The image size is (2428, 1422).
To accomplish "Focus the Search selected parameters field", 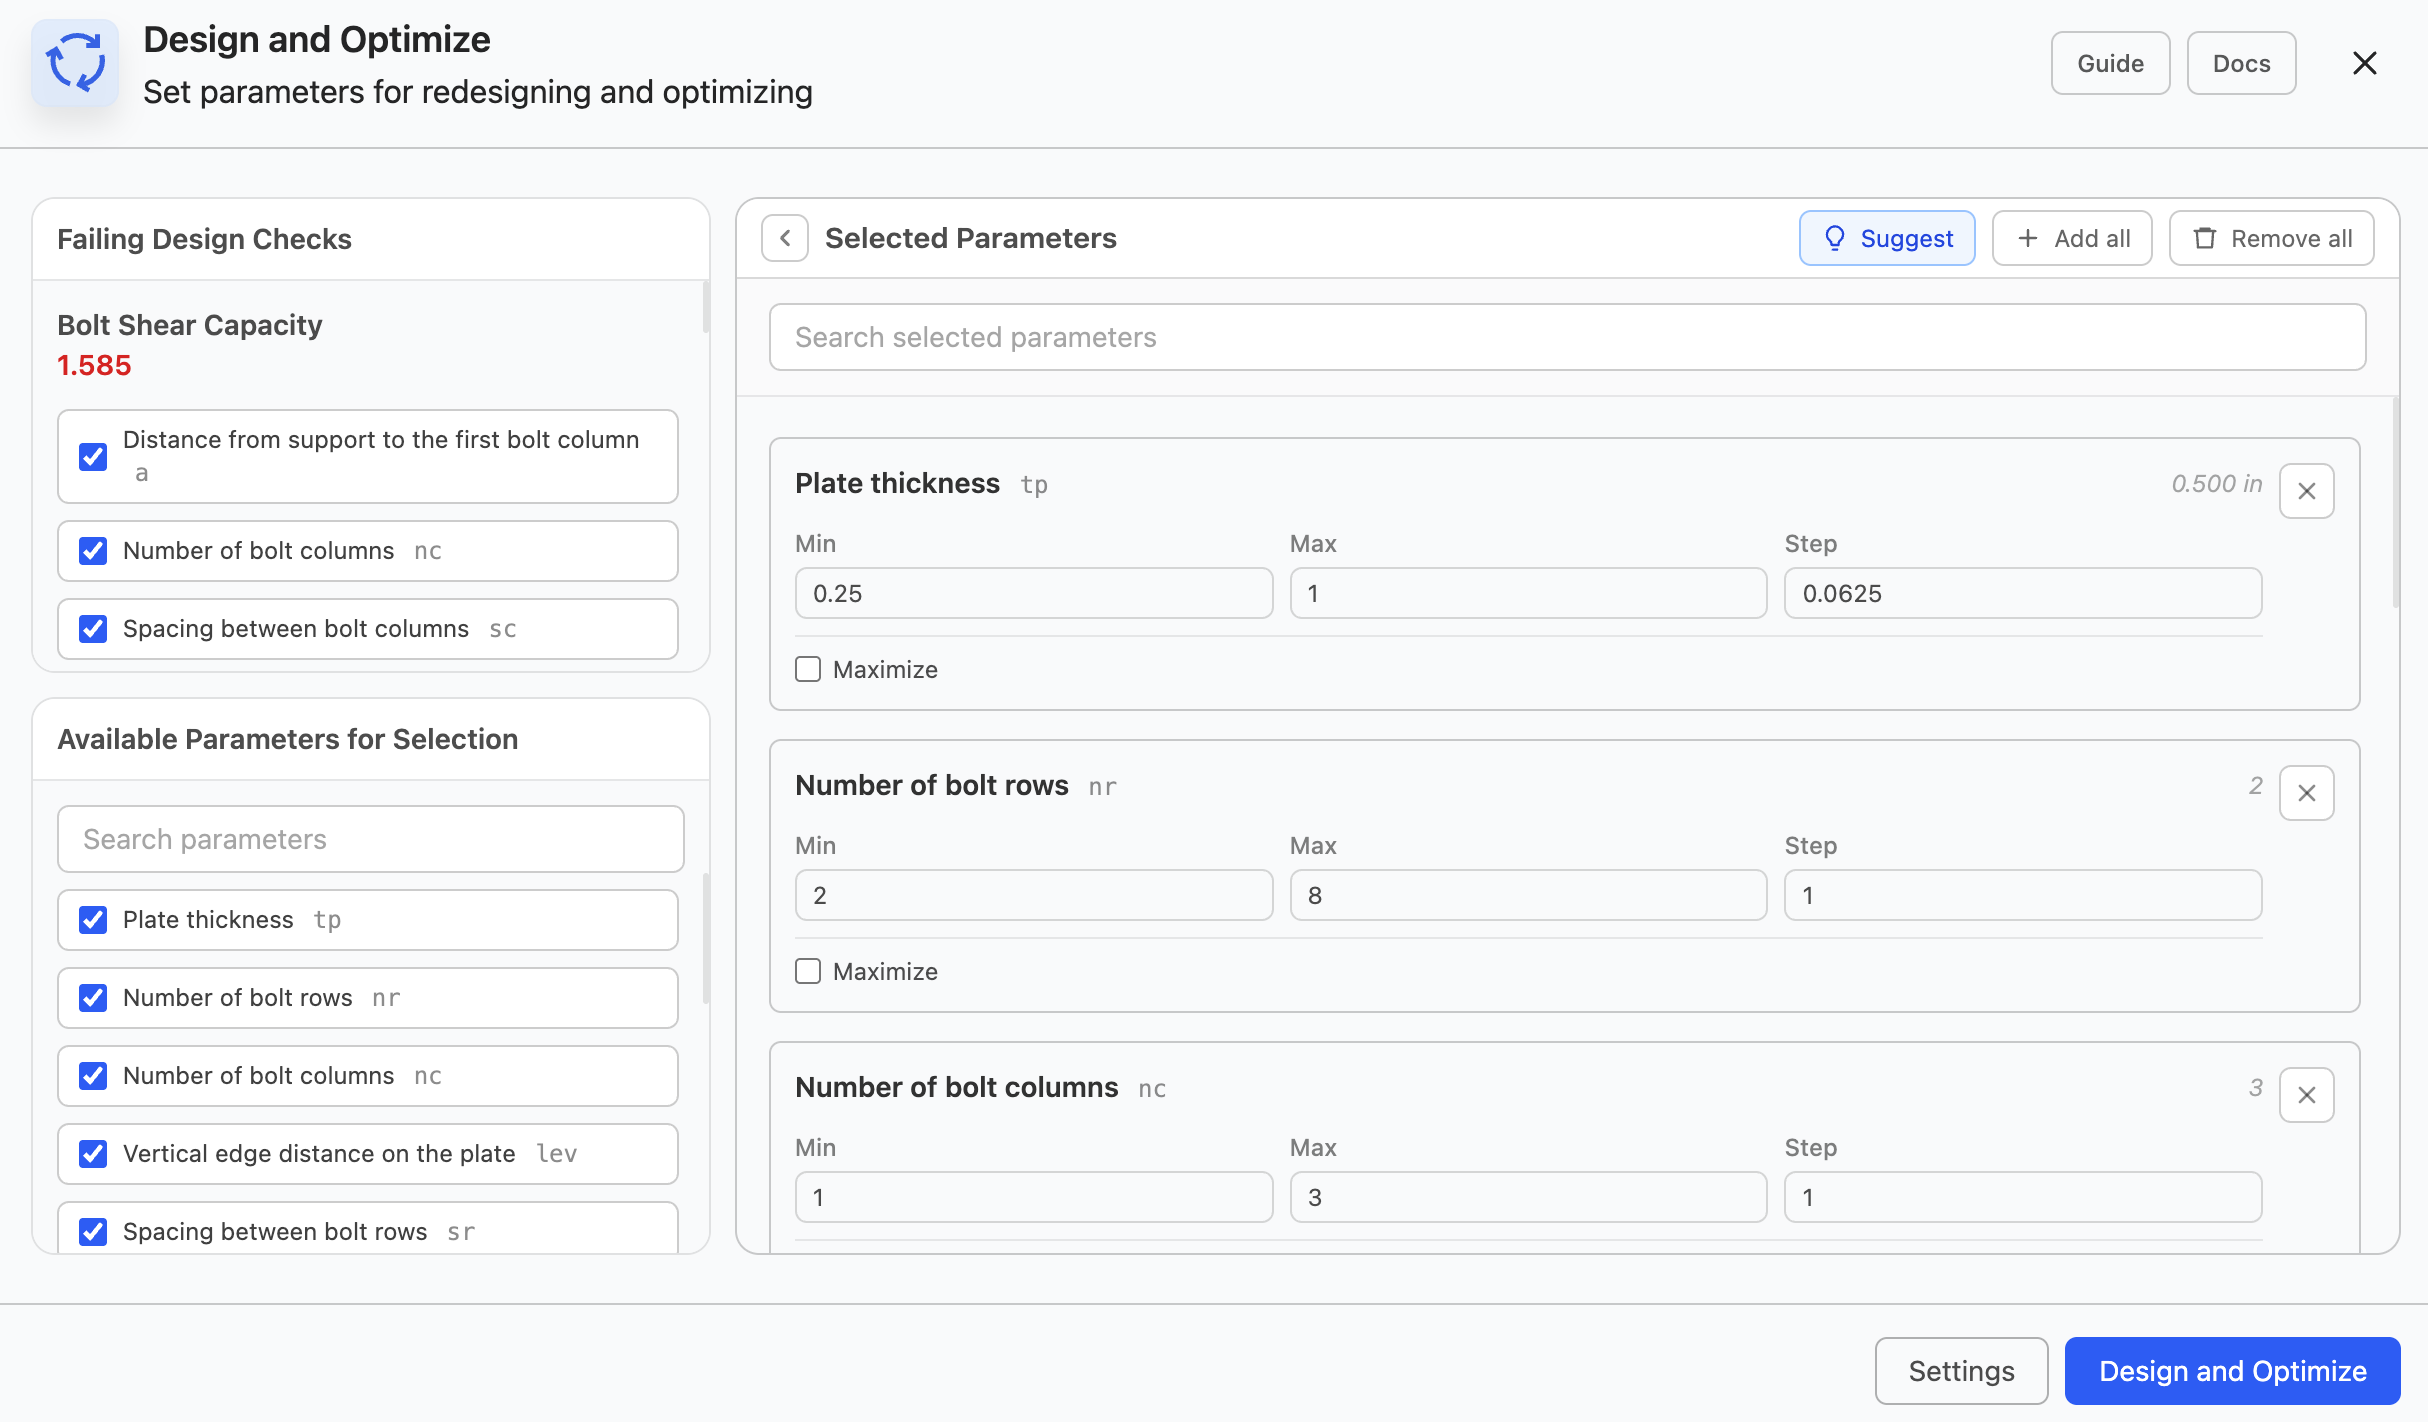I will [1567, 337].
